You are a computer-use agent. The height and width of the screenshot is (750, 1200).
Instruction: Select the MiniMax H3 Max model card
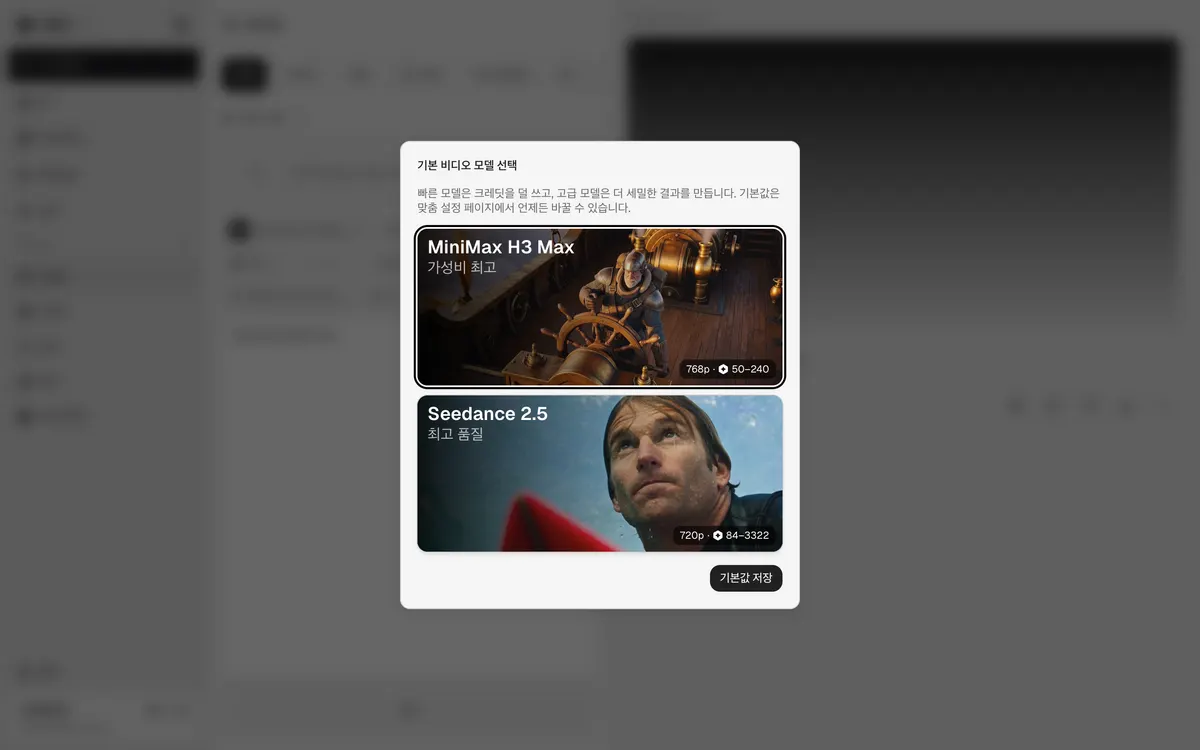[x=600, y=307]
